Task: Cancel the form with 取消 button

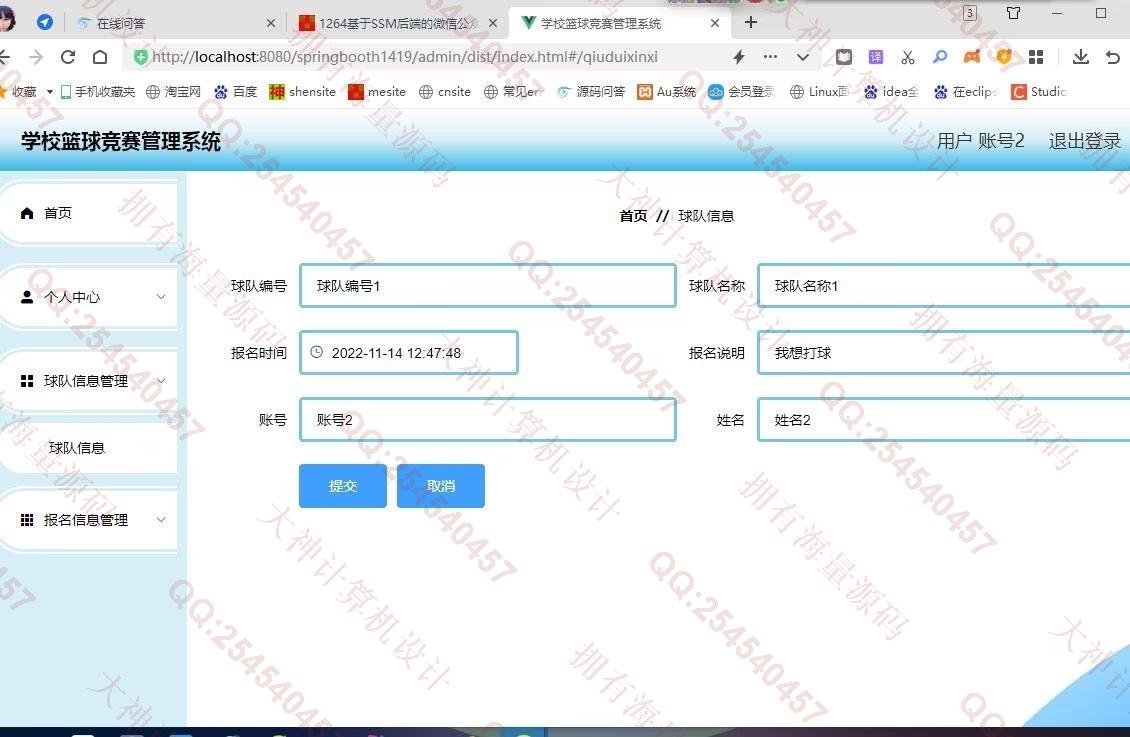Action: [x=441, y=486]
